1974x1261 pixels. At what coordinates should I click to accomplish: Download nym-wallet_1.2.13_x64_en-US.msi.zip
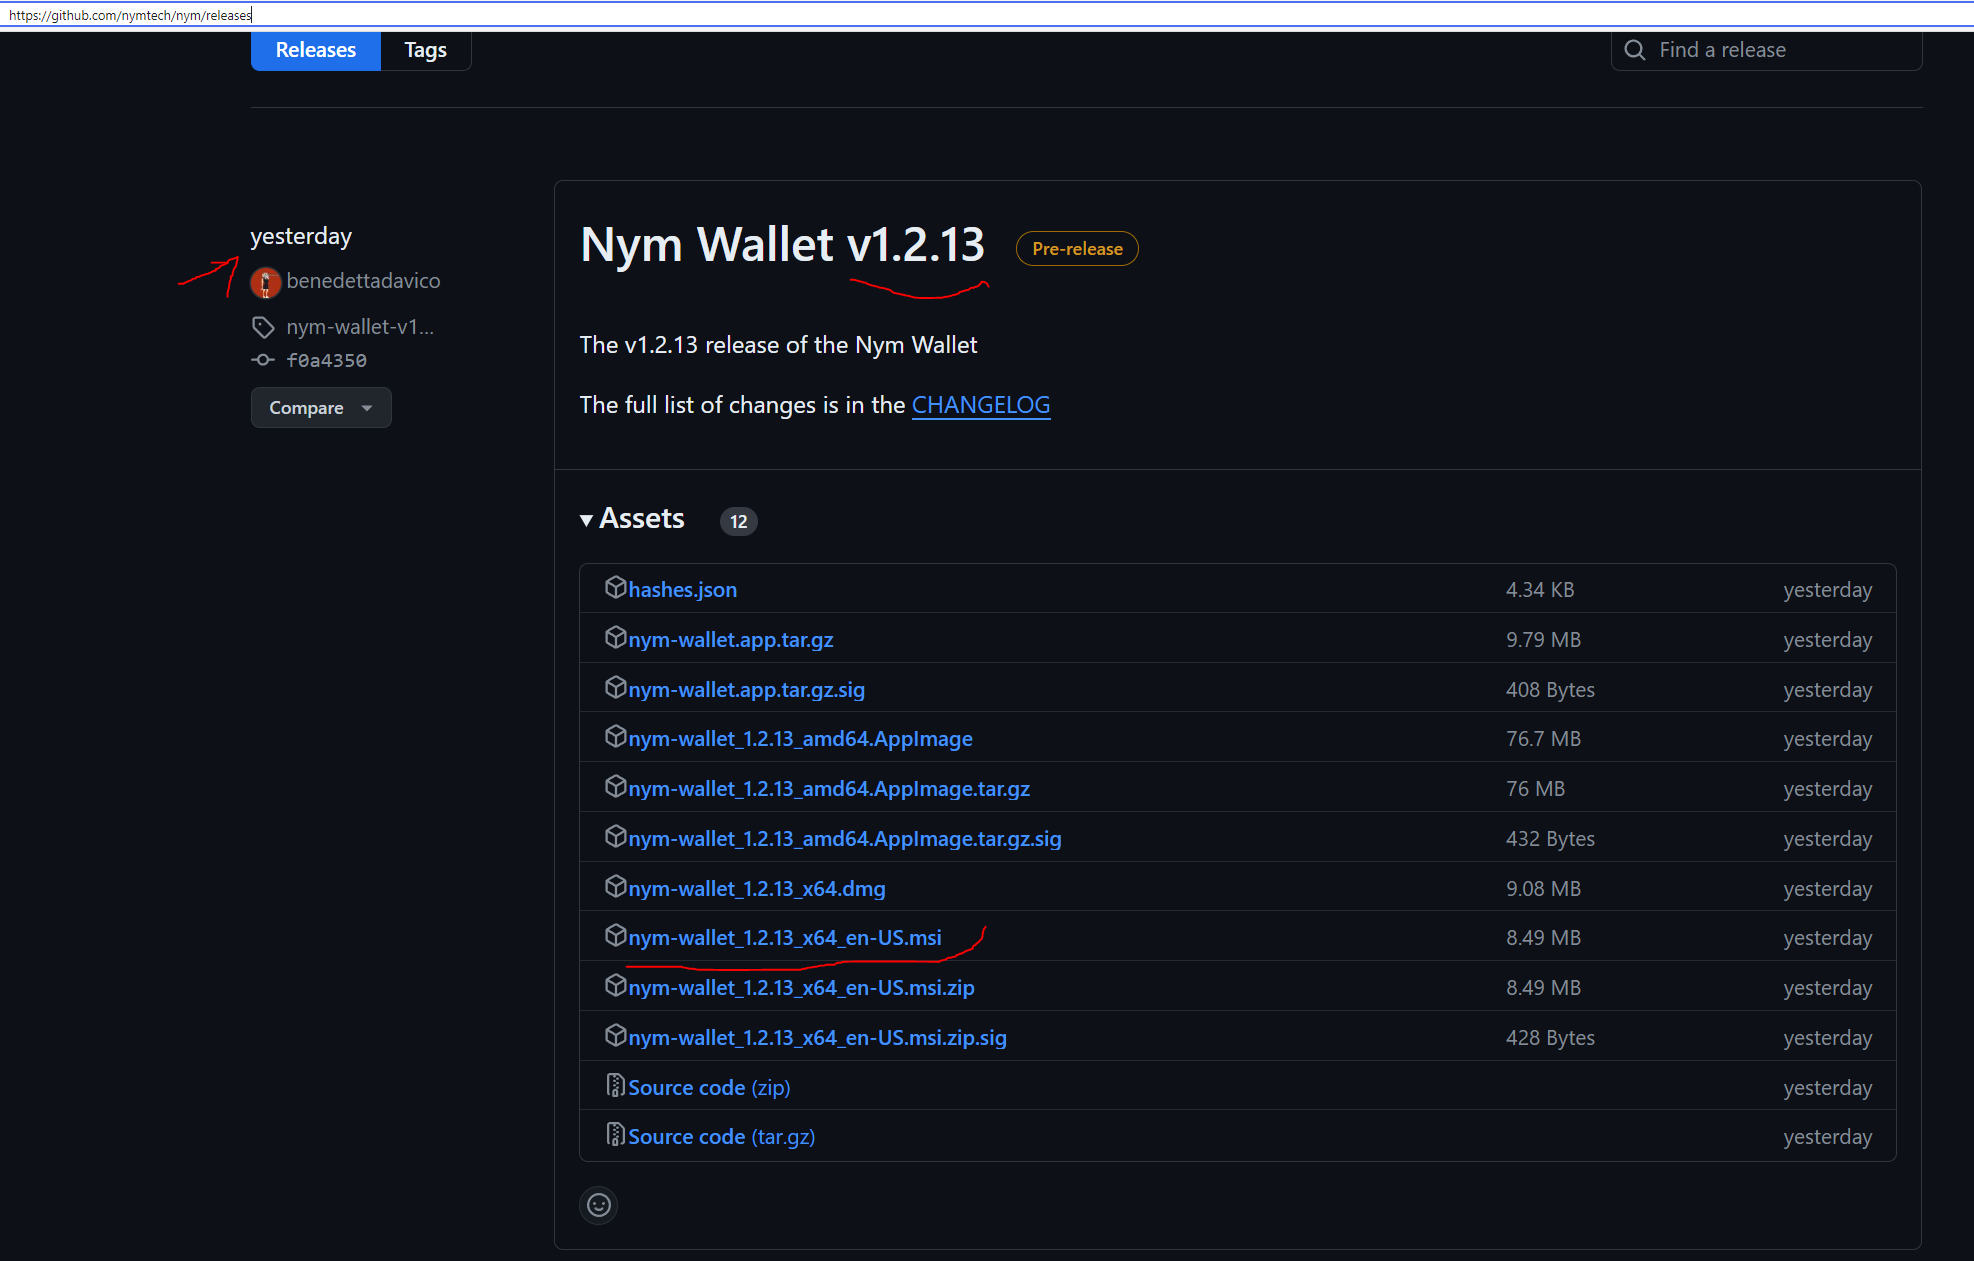pyautogui.click(x=802, y=988)
